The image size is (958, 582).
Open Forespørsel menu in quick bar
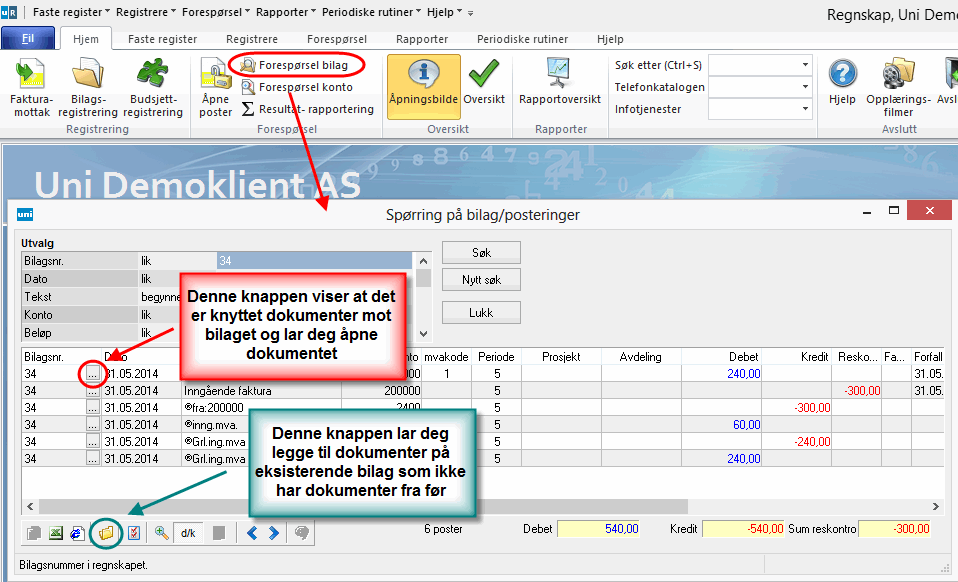(216, 12)
